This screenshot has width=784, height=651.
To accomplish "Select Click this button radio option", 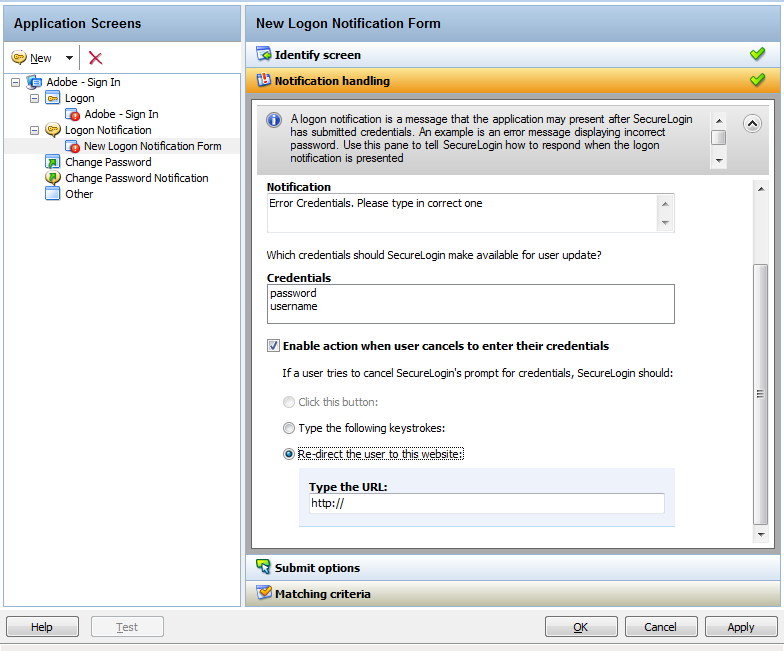I will point(289,402).
